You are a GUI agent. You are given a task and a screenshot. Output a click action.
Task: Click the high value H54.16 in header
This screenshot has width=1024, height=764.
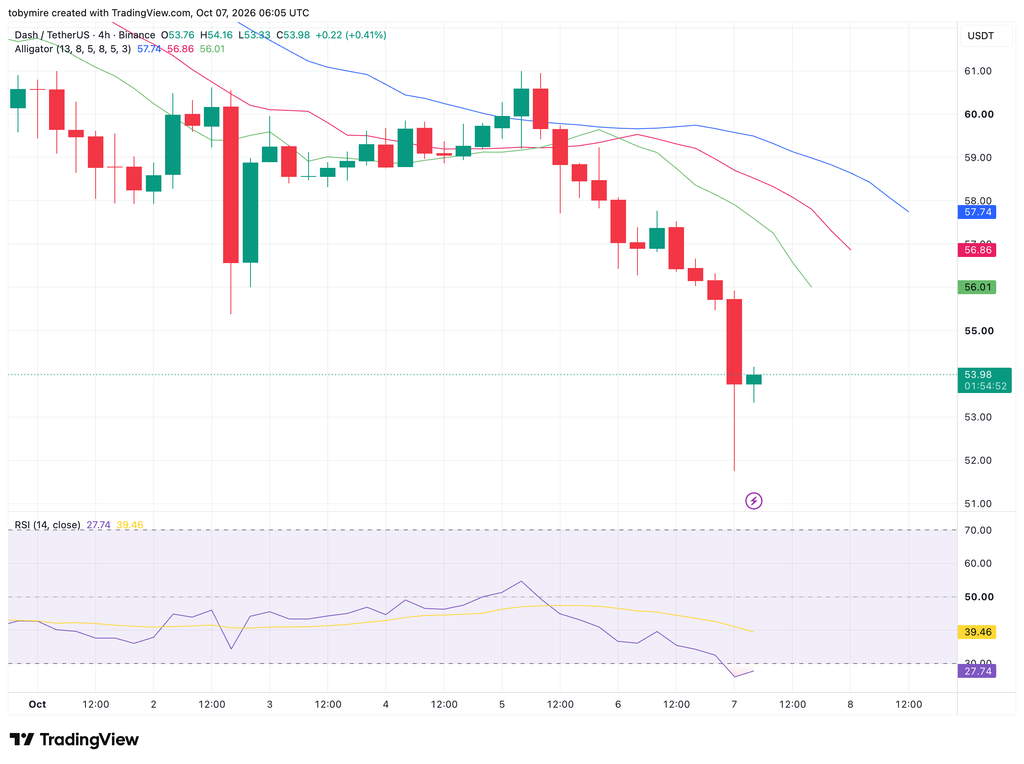[x=216, y=35]
